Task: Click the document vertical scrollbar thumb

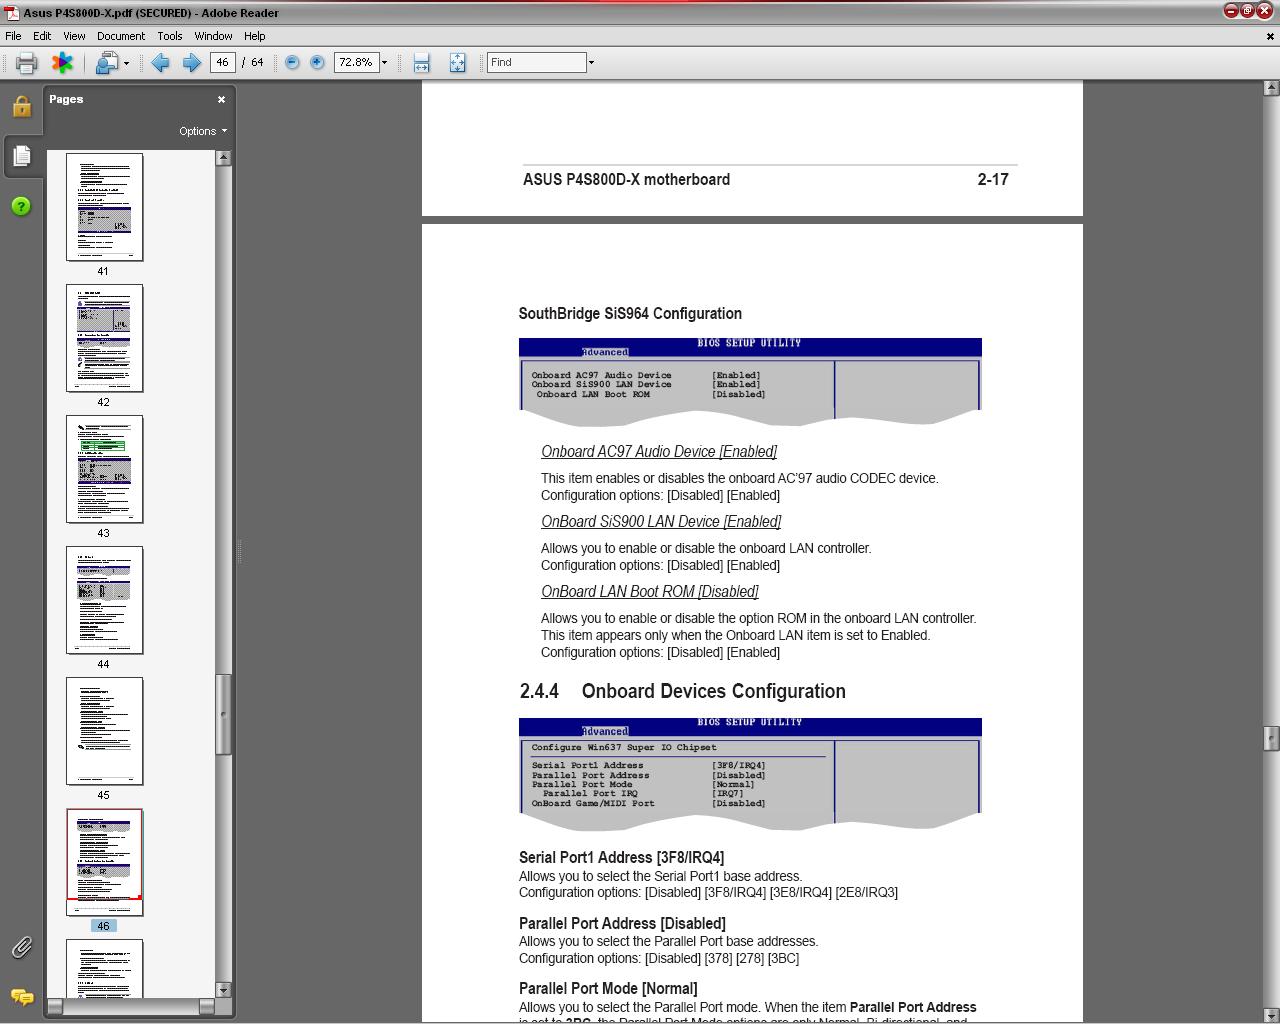Action: [1271, 738]
